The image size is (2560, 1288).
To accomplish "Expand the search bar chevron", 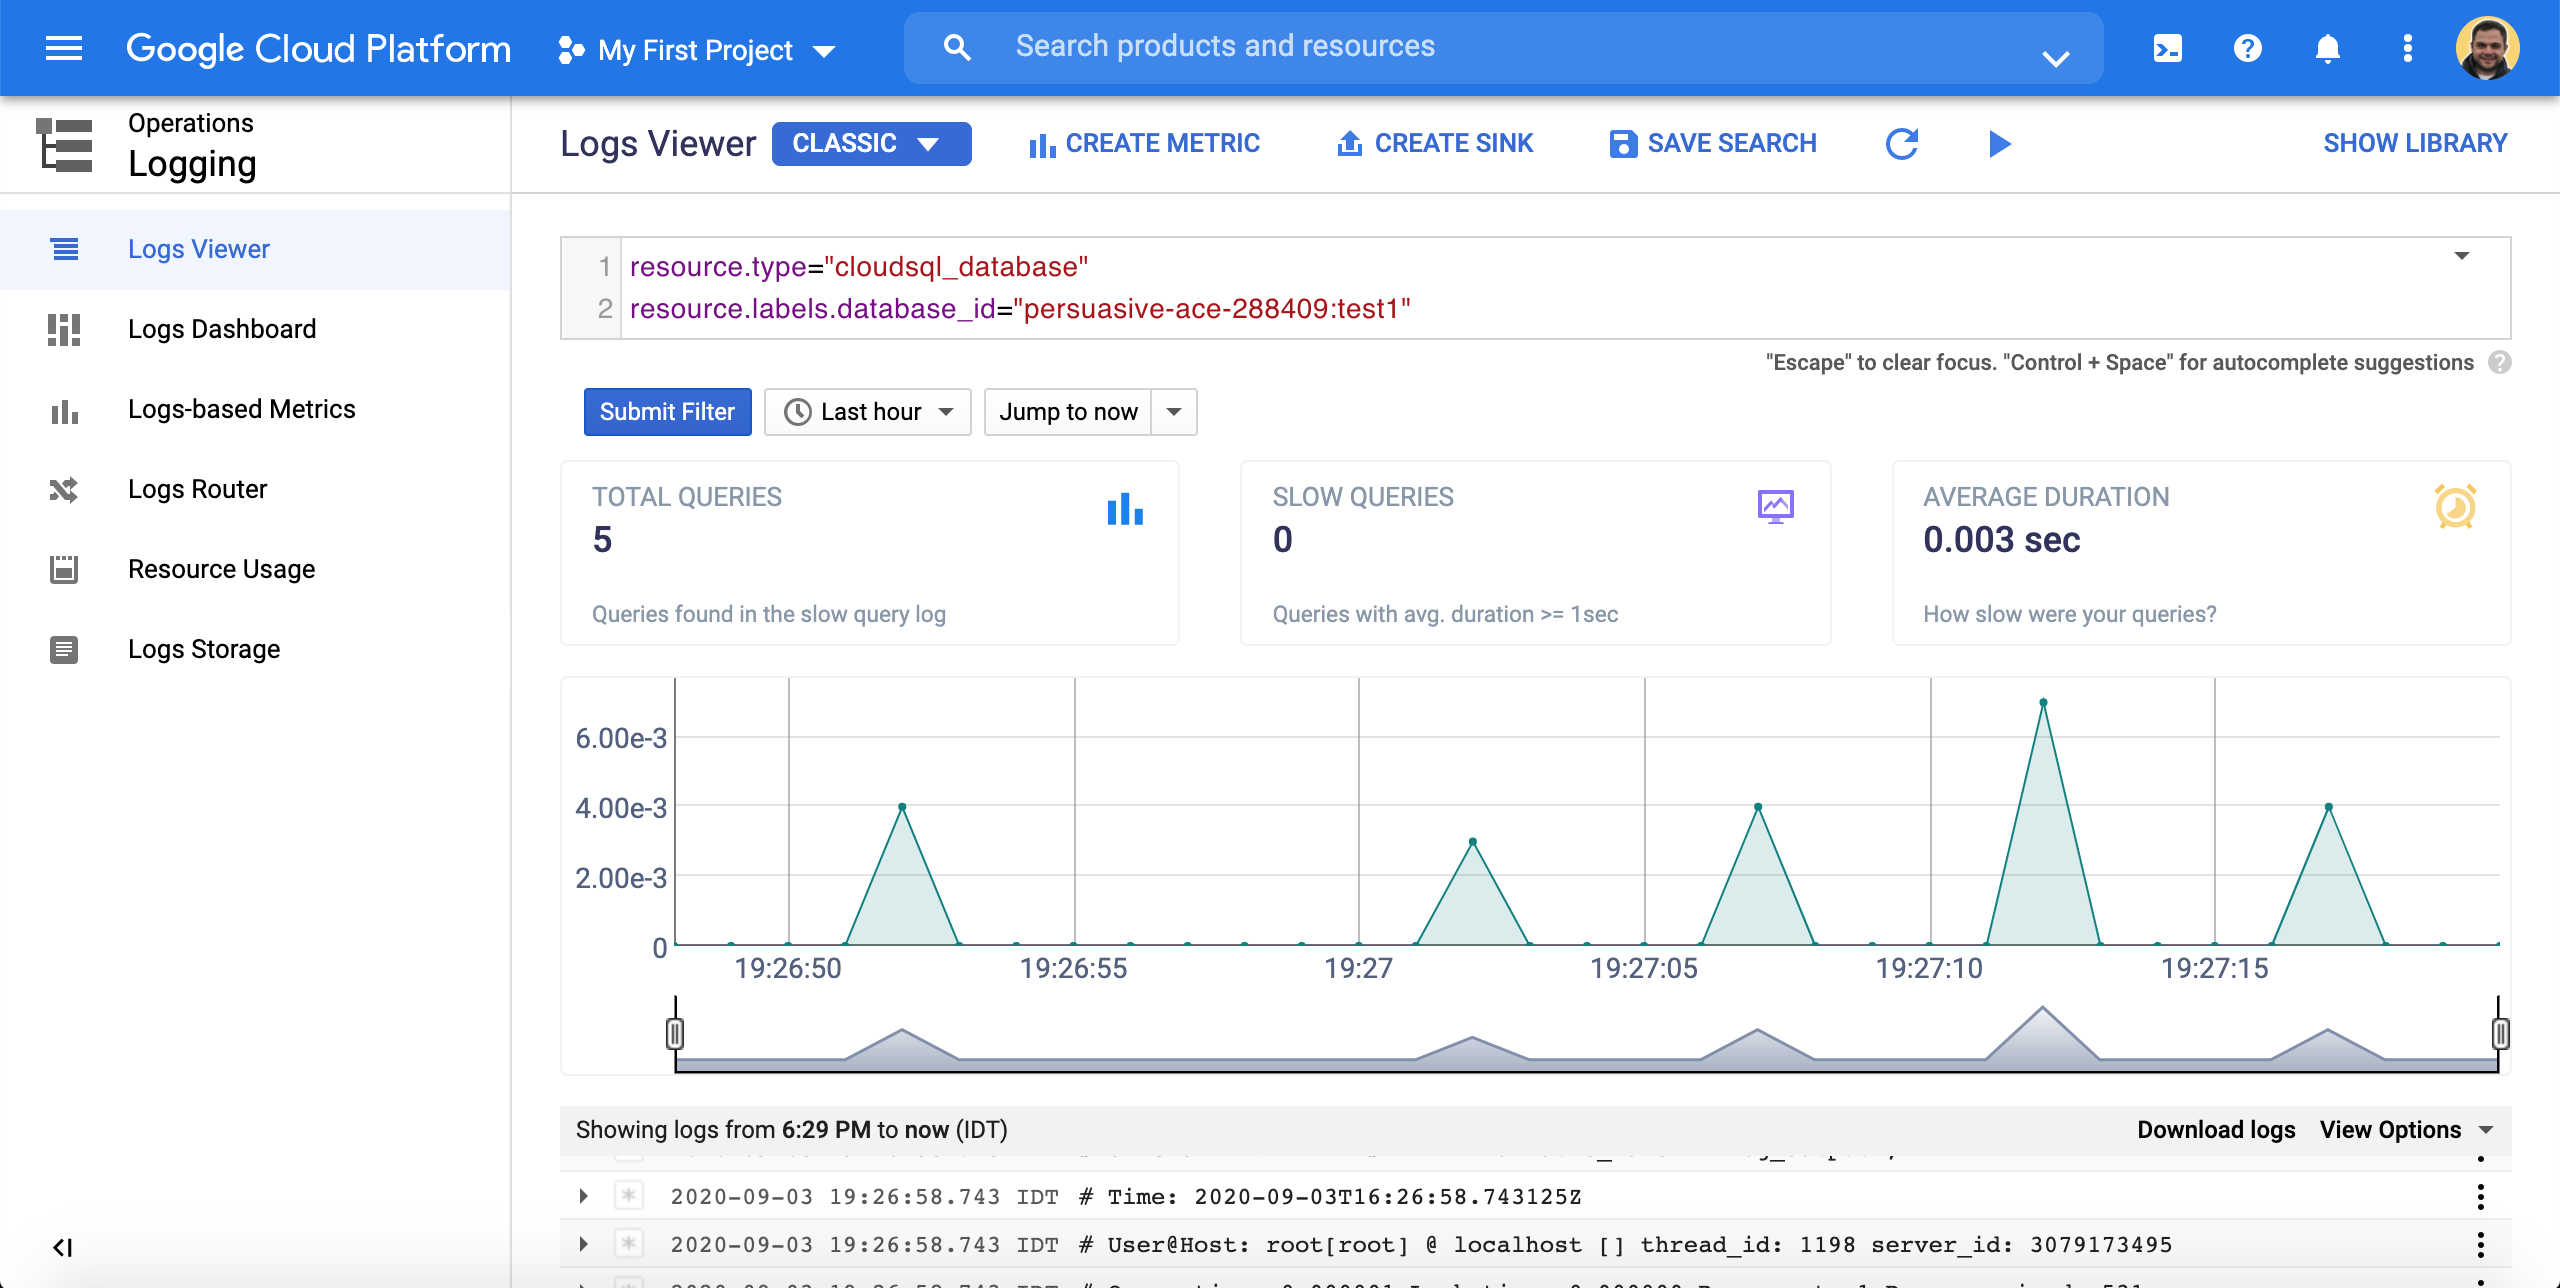I will (x=2056, y=58).
